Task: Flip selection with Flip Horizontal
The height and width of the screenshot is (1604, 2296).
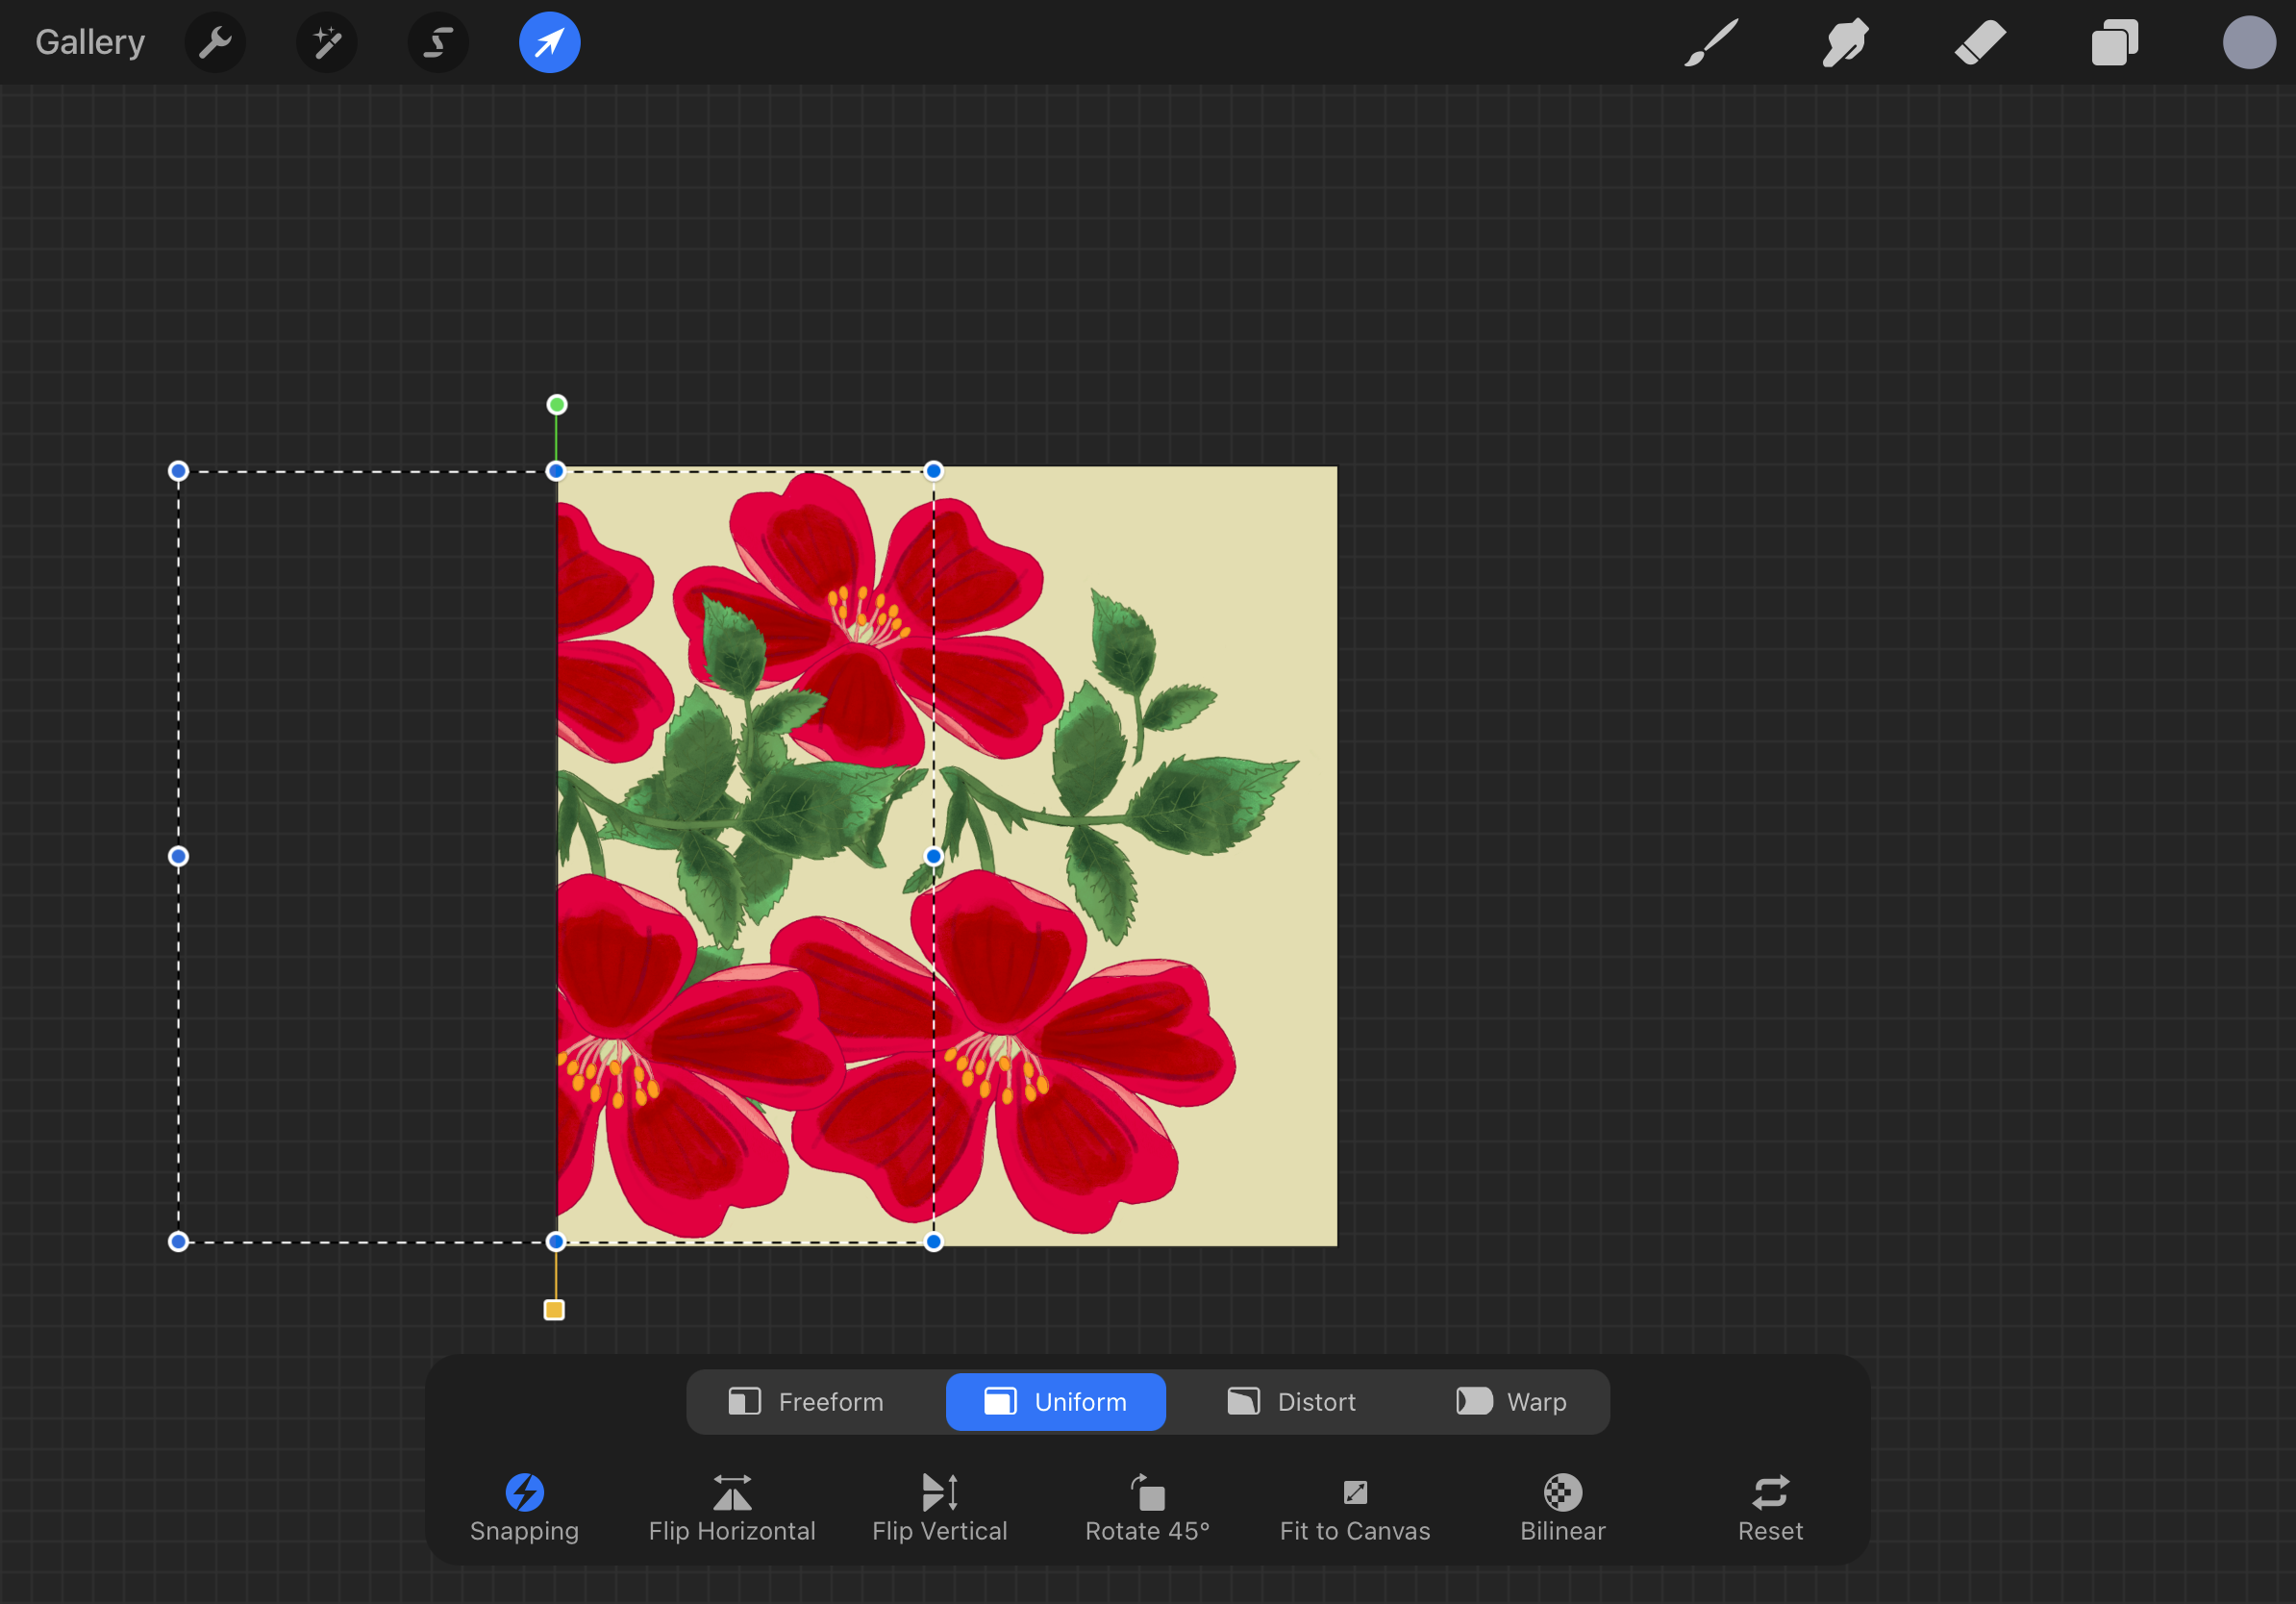Action: (x=732, y=1508)
